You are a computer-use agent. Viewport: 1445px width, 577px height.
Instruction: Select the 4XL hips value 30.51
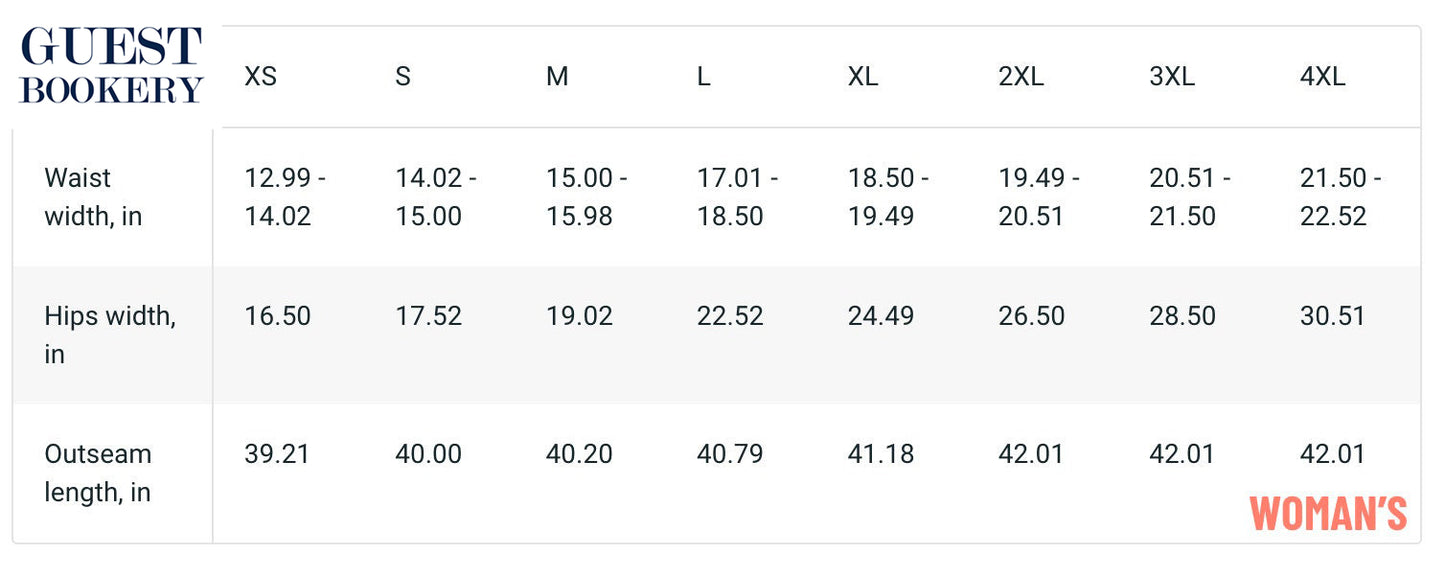click(x=1333, y=316)
